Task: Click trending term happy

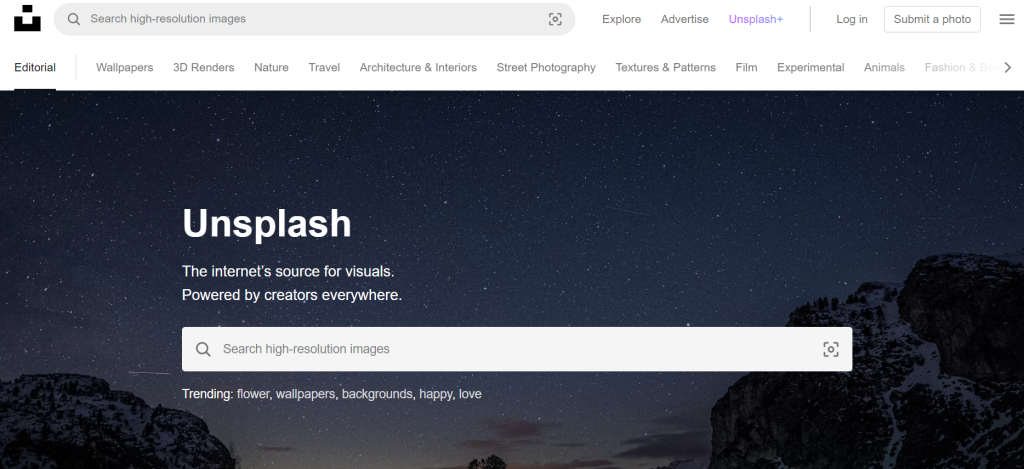Action: [x=436, y=394]
